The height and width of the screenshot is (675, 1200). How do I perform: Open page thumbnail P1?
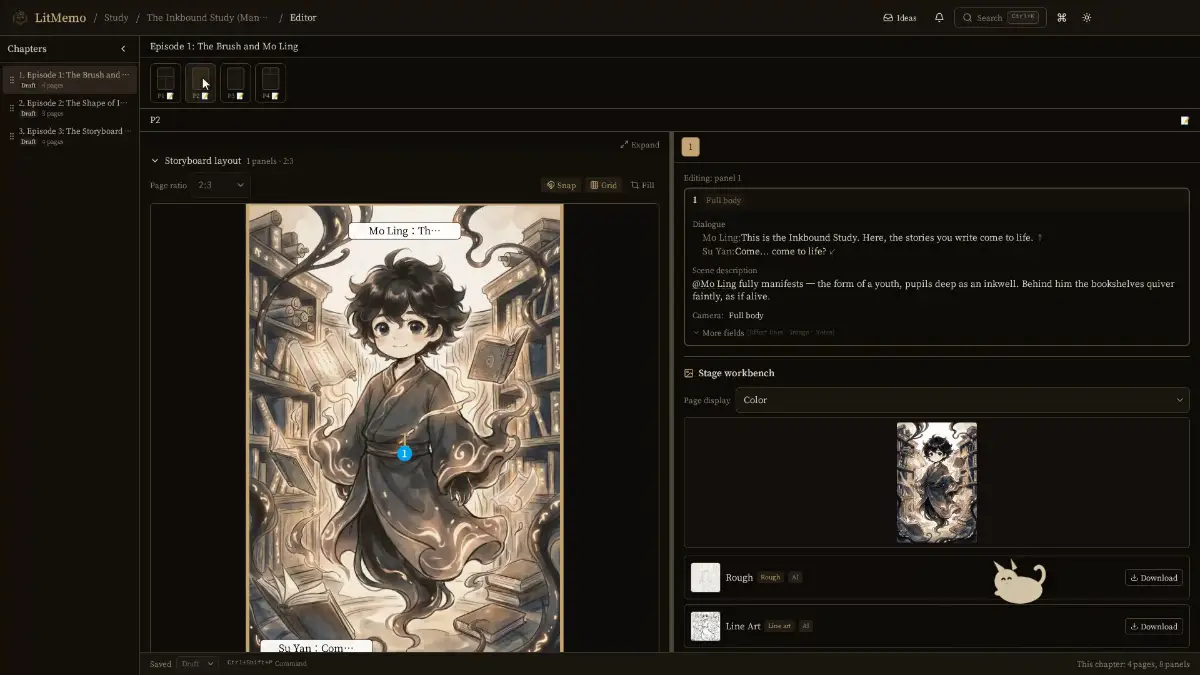tap(165, 83)
